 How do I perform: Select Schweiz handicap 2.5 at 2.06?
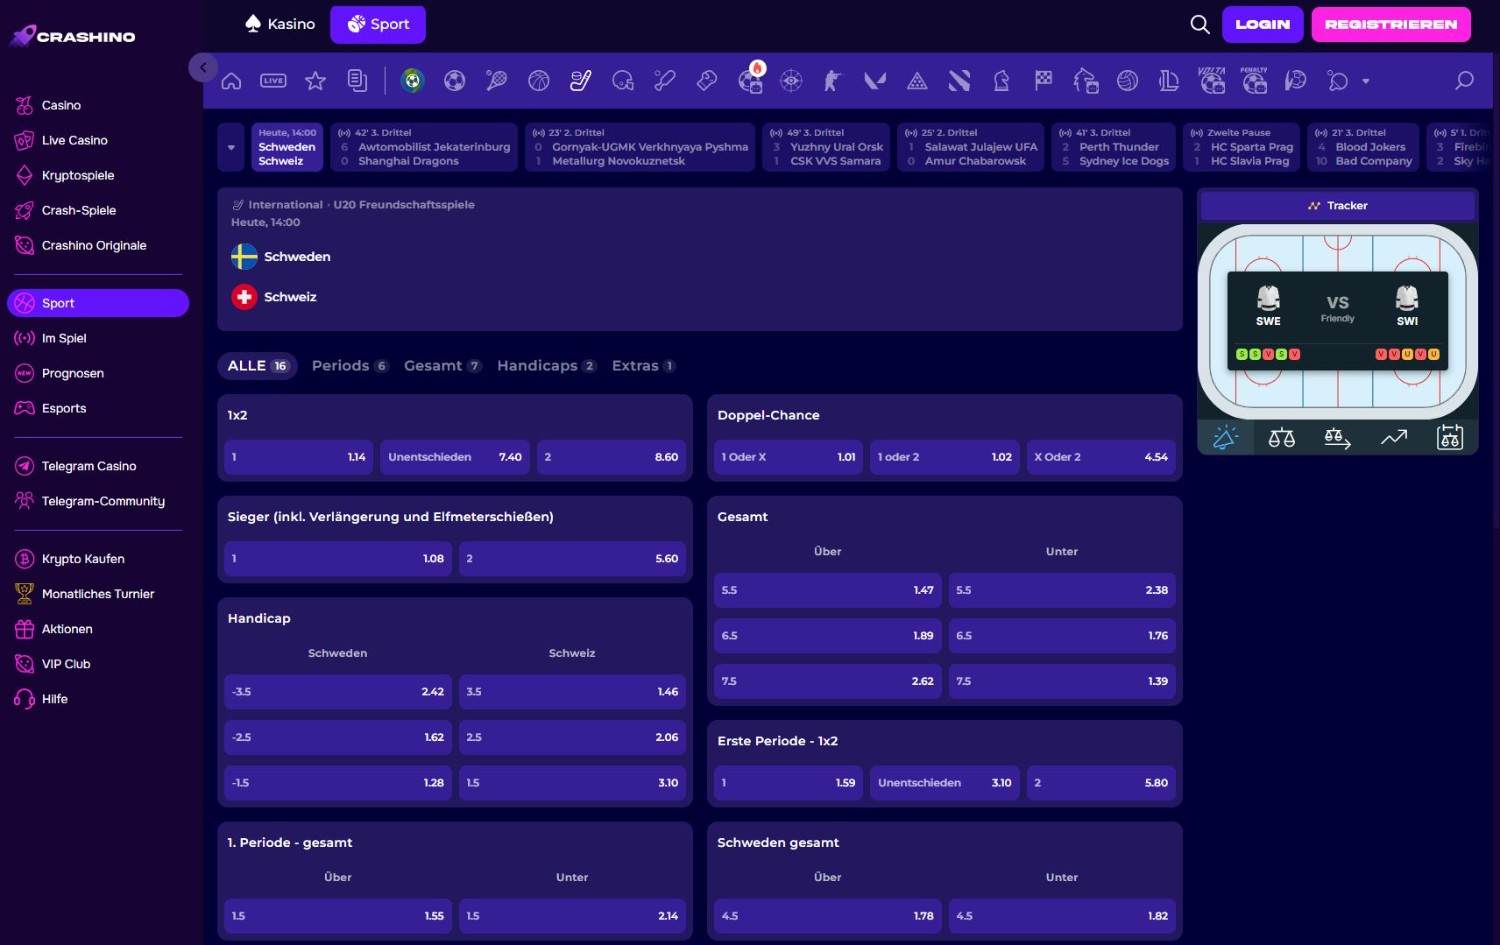coord(572,737)
